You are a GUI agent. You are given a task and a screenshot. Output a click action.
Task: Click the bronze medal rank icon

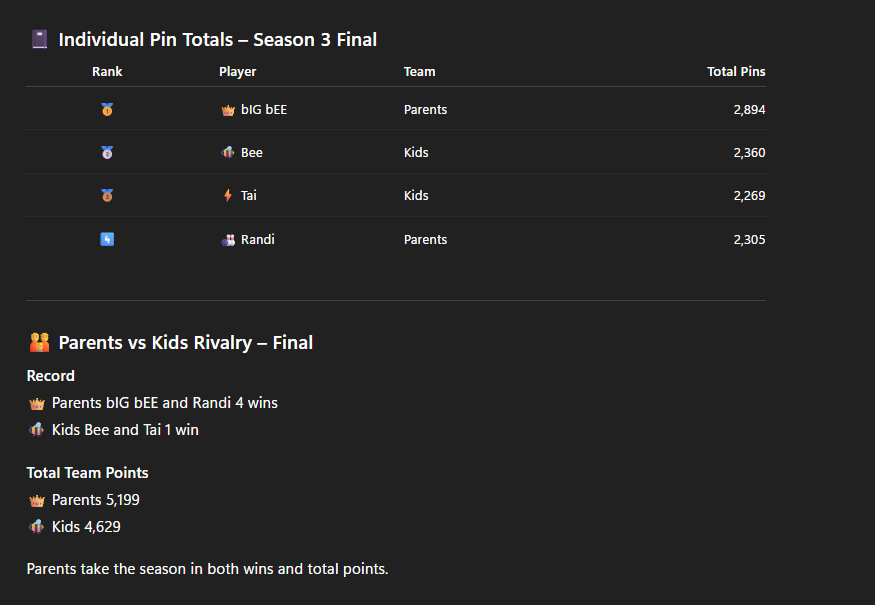[107, 196]
